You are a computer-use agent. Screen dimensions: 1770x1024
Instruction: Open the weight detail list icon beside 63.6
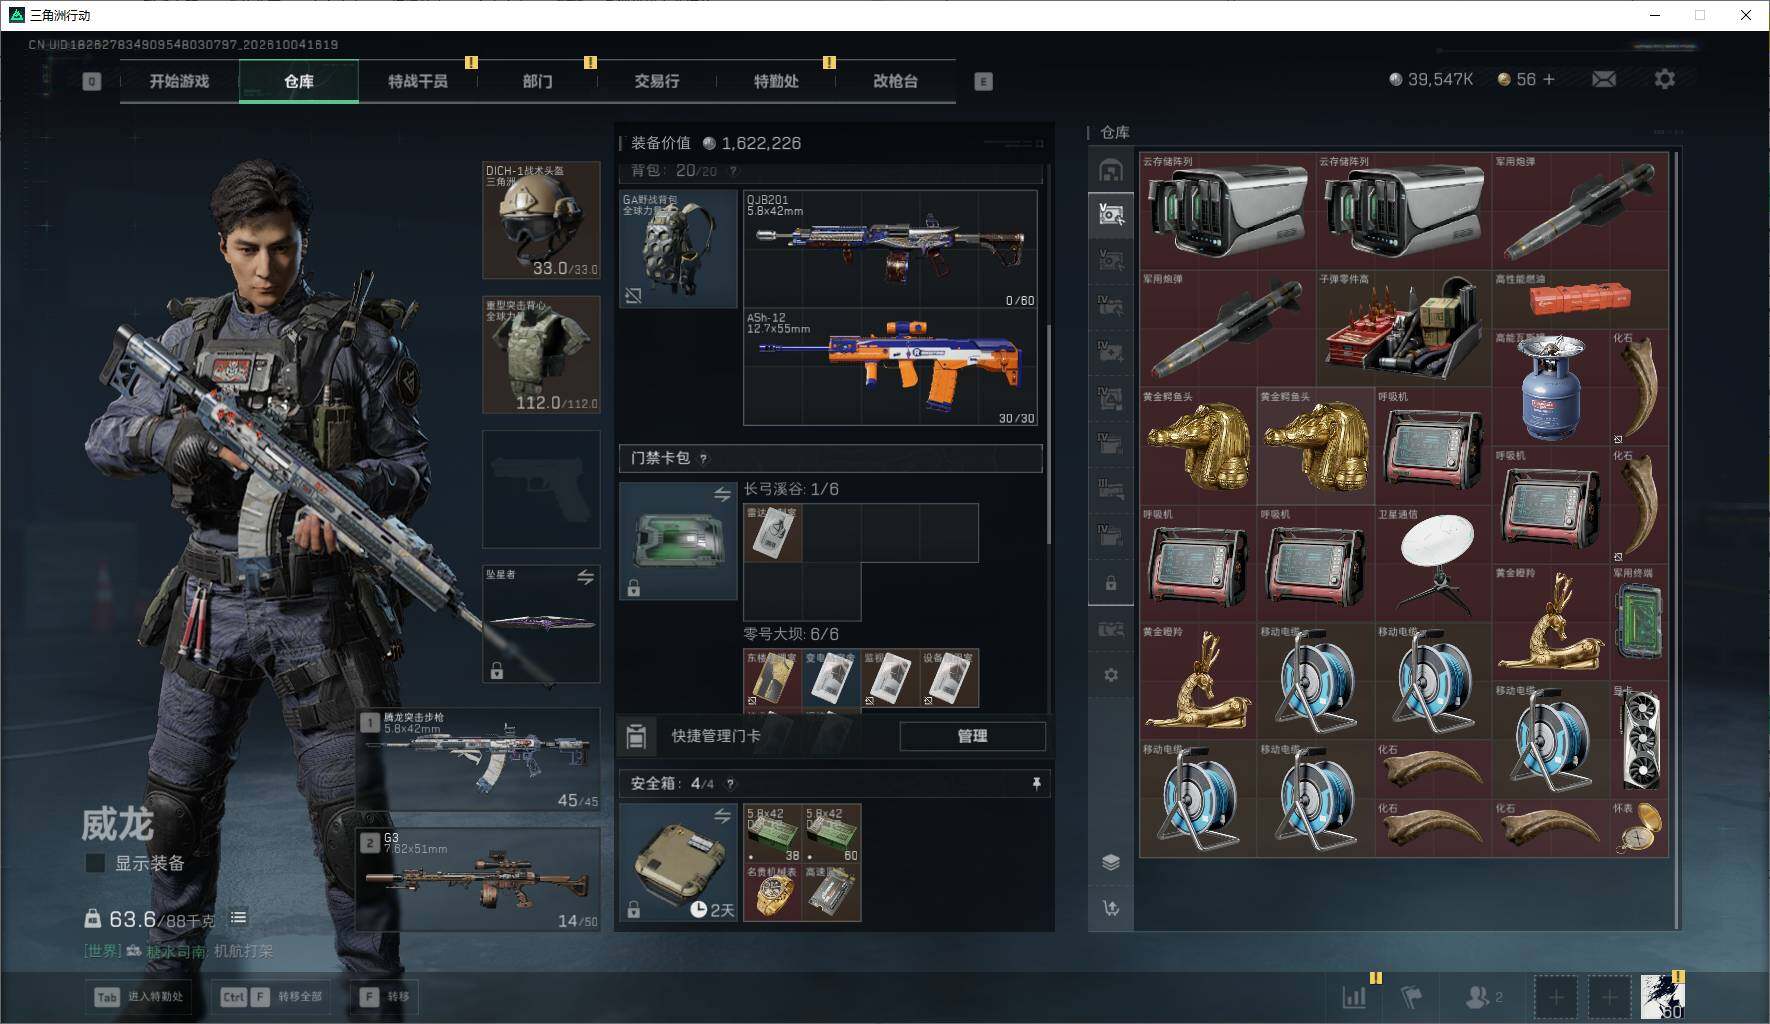(238, 917)
